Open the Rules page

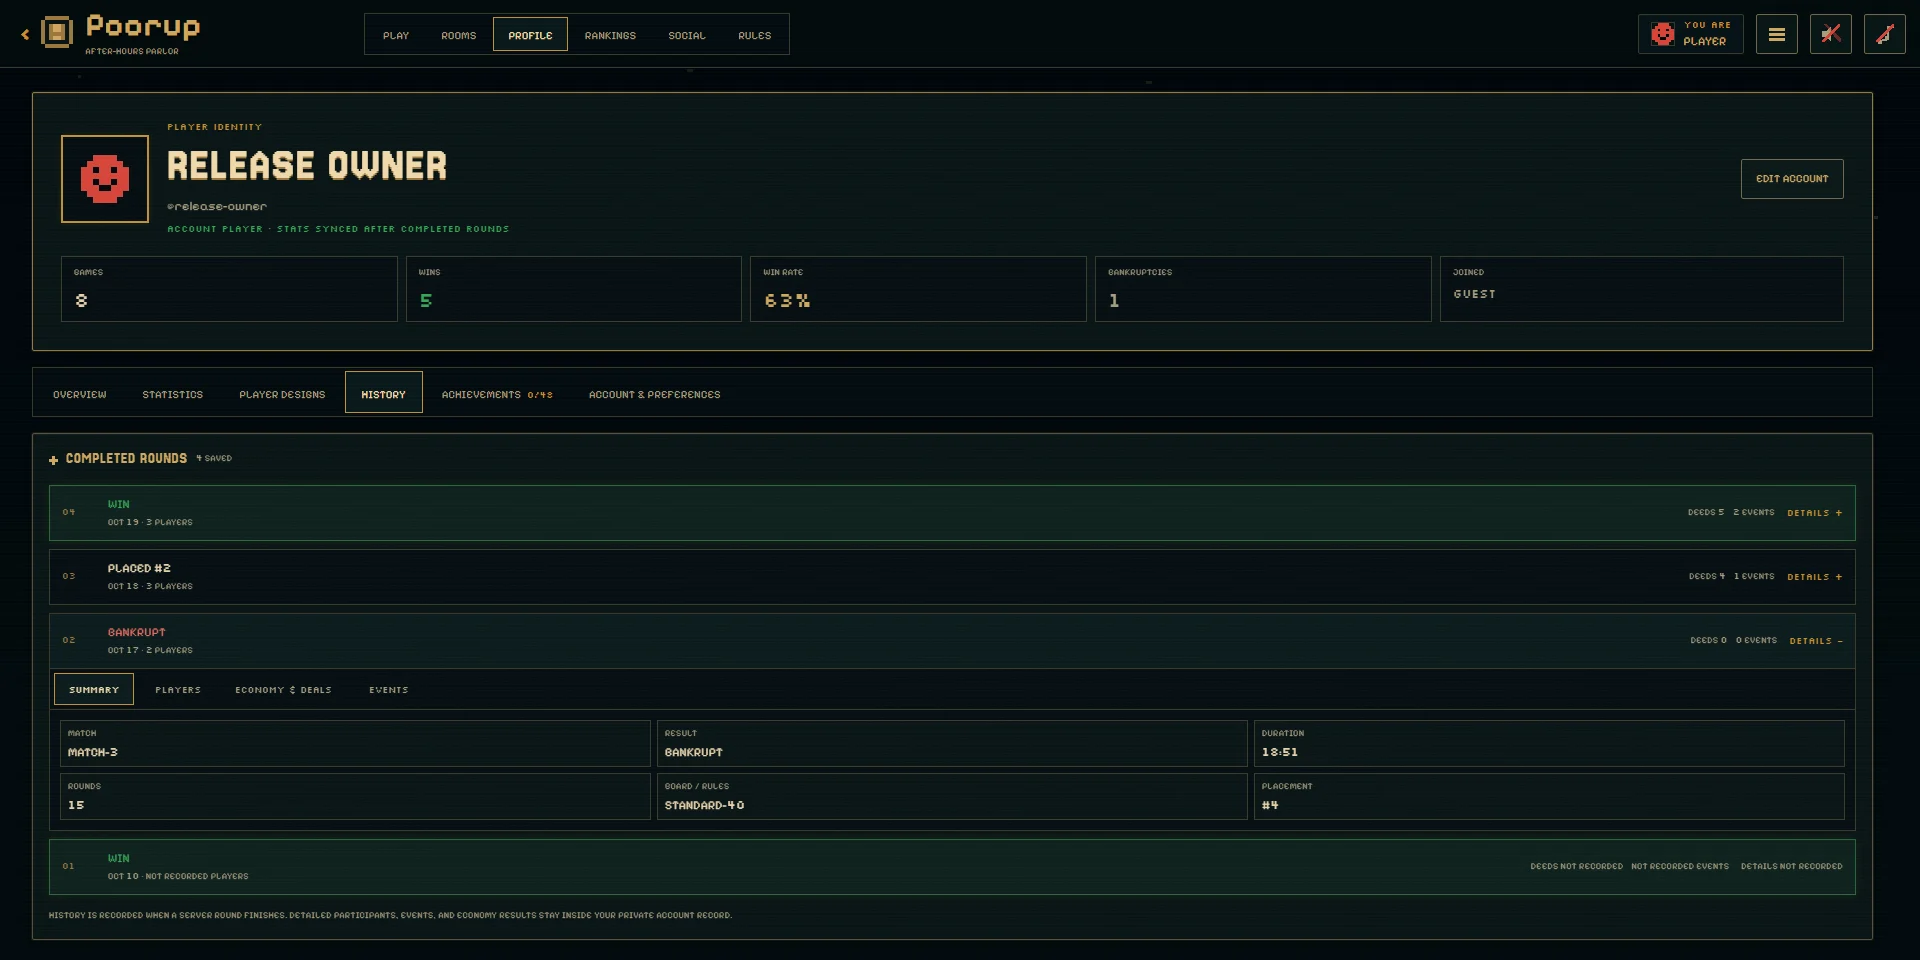pos(755,35)
